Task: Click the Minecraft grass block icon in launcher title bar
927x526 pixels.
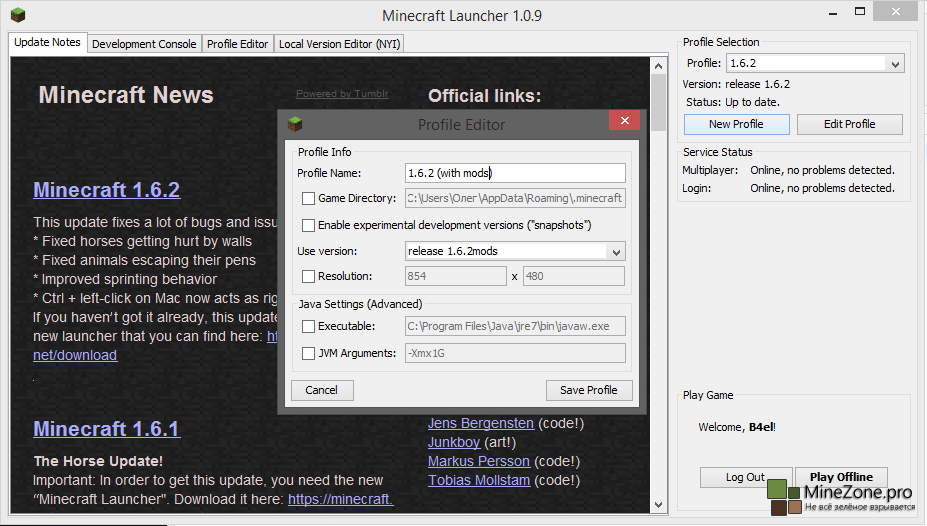Action: click(18, 15)
